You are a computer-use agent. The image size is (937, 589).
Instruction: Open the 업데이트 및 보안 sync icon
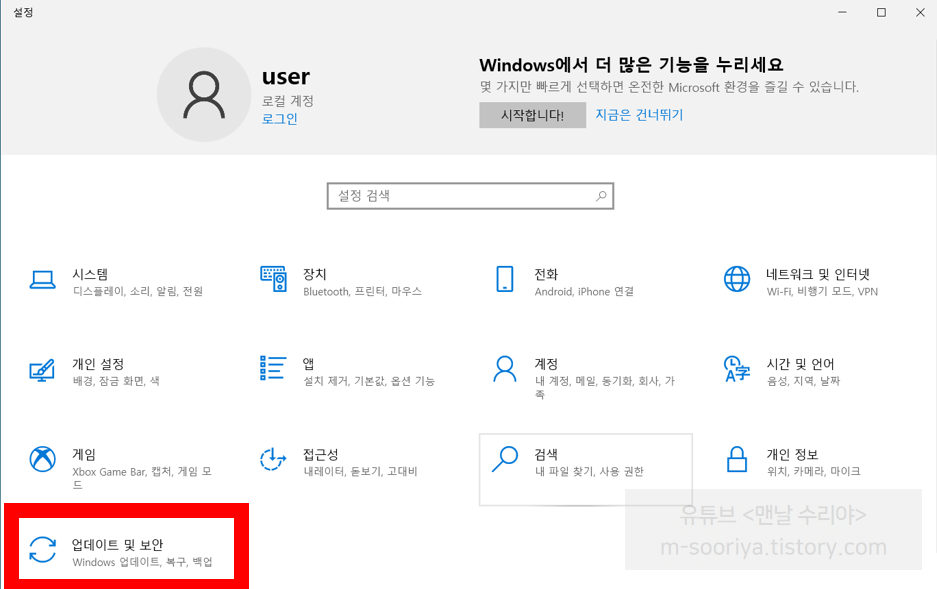point(42,550)
